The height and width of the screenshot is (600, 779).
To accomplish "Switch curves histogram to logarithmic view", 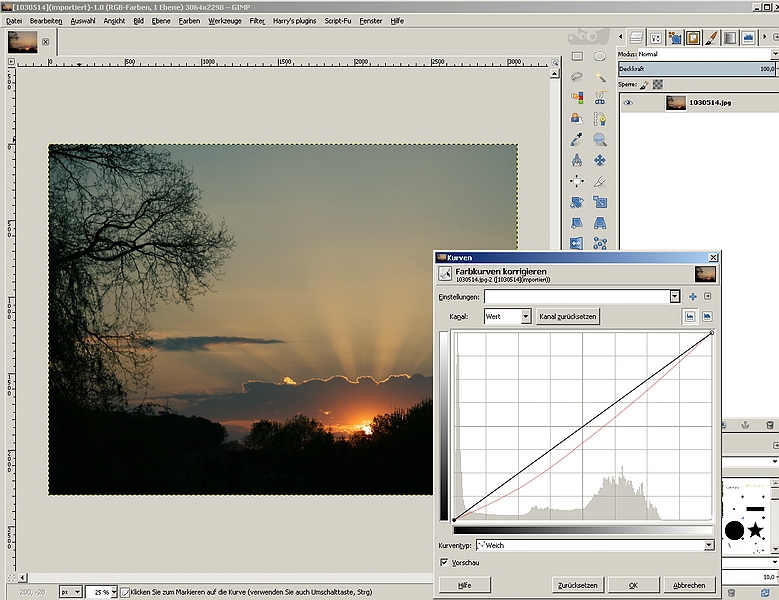I will click(x=707, y=316).
